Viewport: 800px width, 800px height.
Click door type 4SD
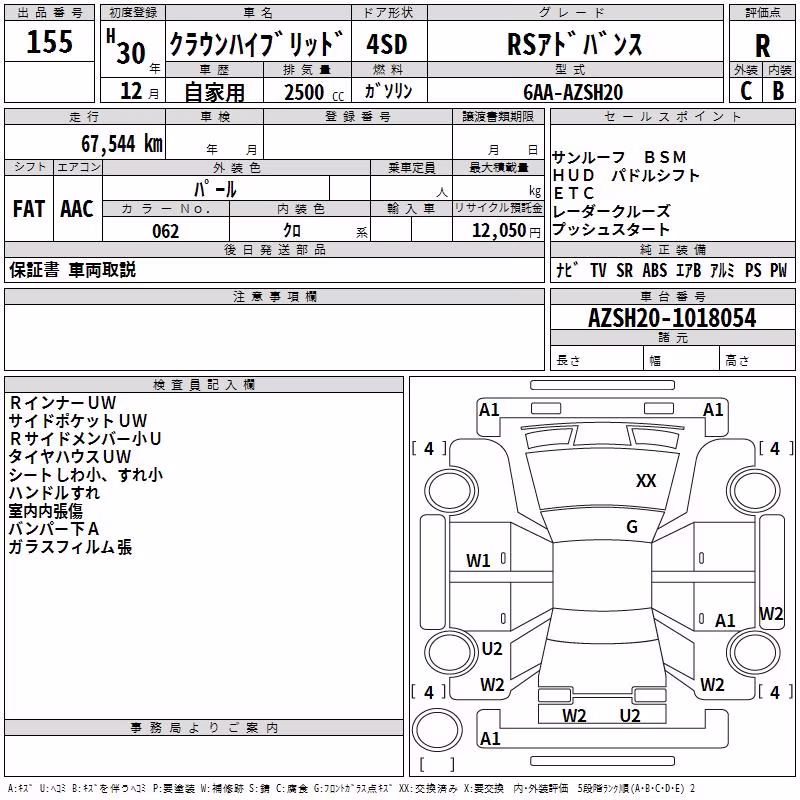click(x=387, y=44)
